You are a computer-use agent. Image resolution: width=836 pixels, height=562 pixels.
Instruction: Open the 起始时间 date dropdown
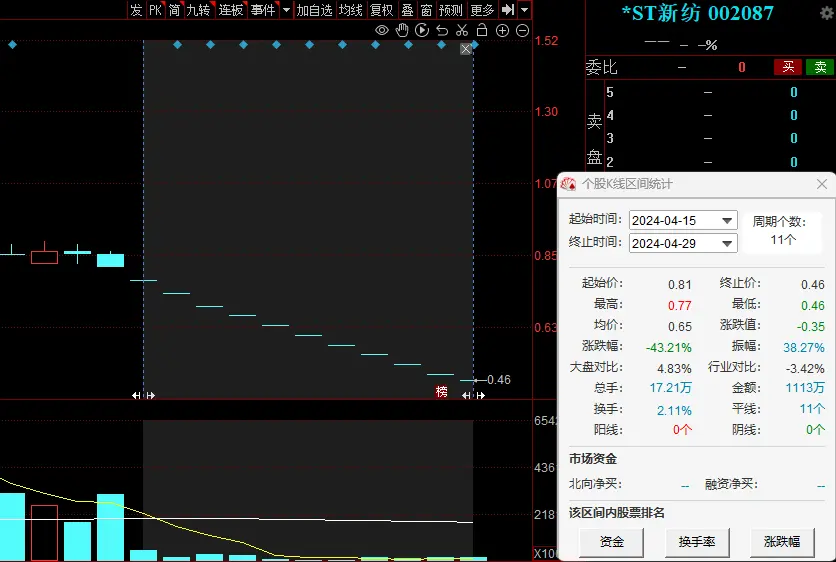pos(727,220)
